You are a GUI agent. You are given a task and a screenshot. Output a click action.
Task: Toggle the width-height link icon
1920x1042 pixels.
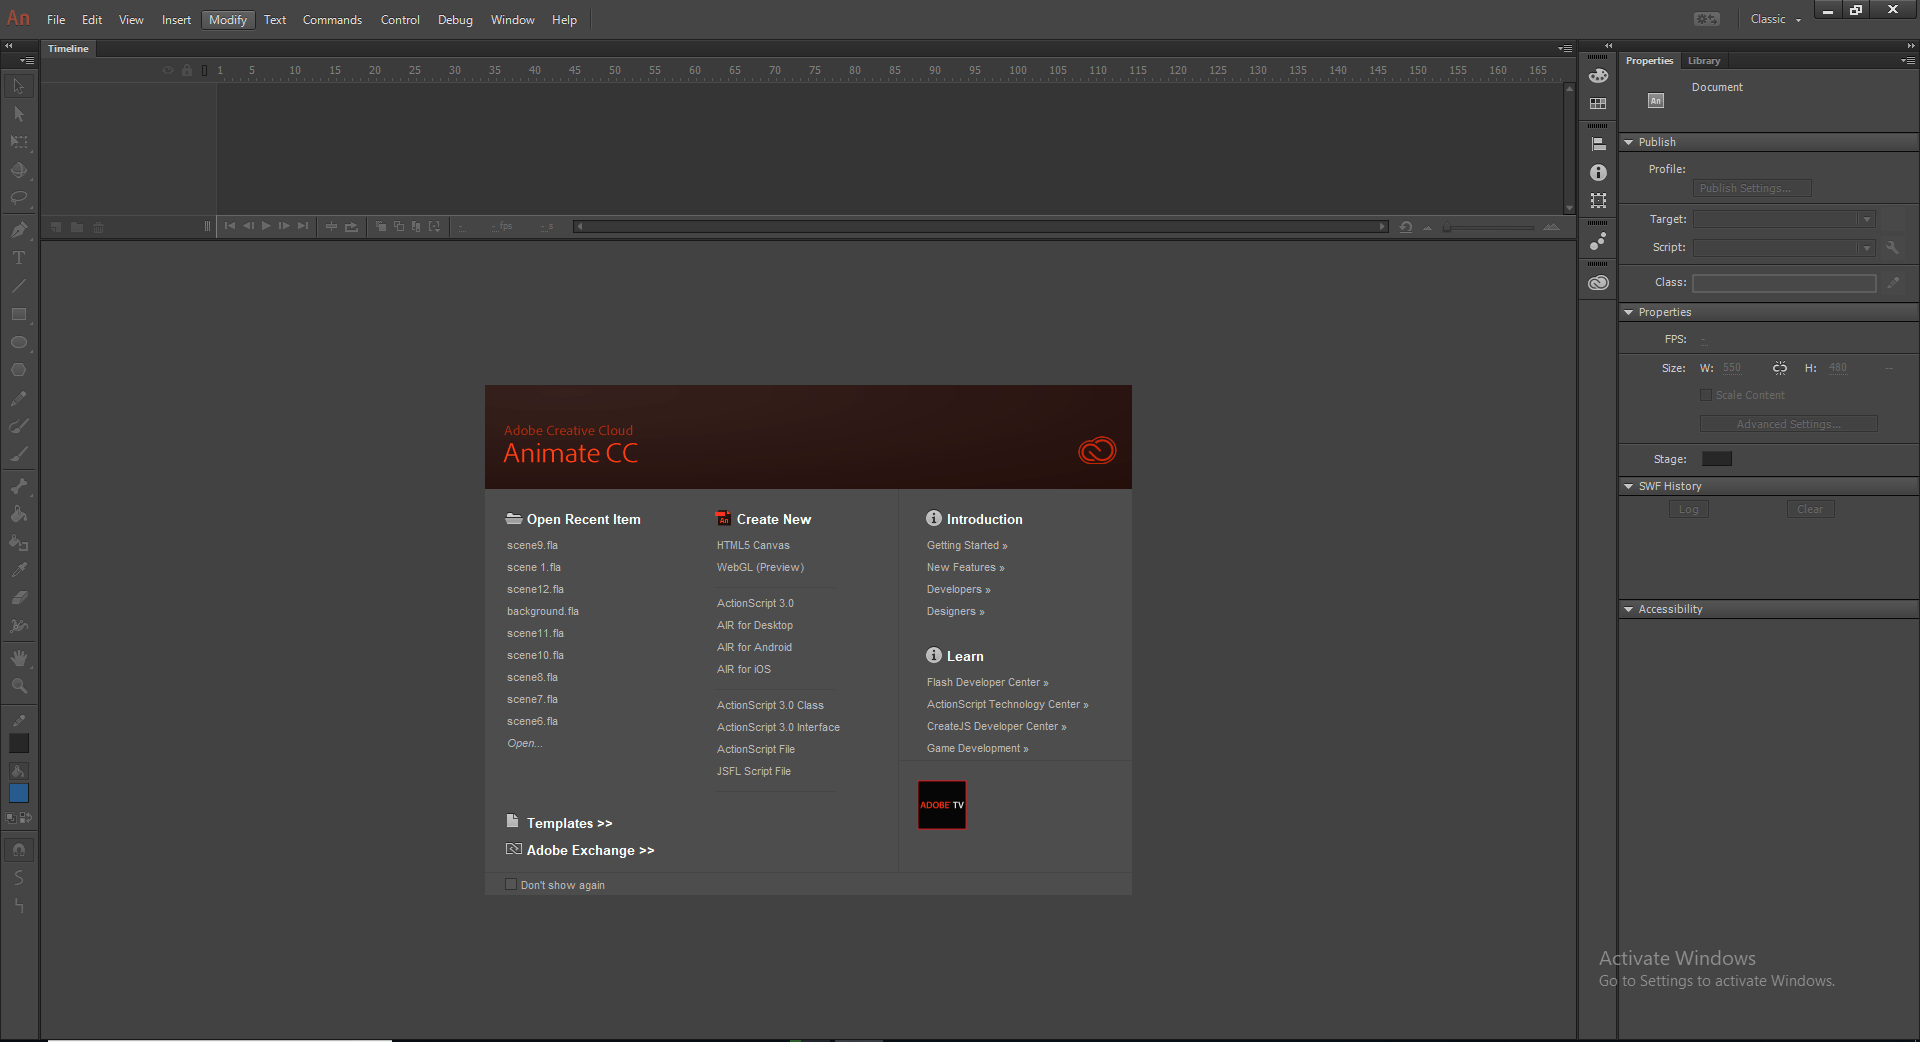[x=1780, y=368]
